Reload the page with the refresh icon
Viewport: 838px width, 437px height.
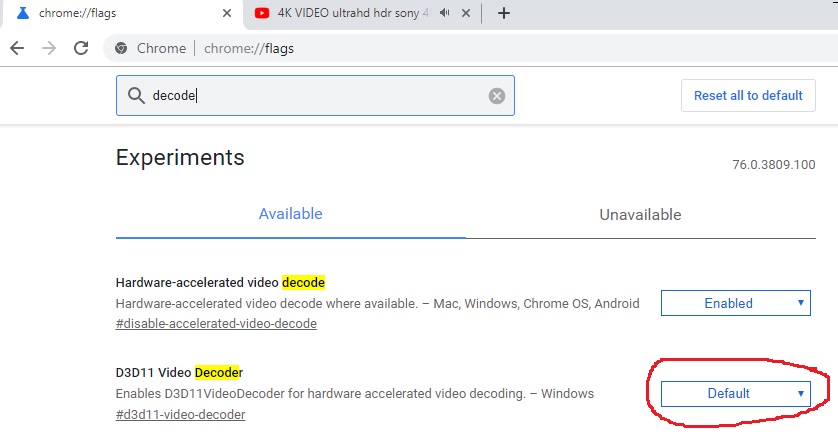click(x=81, y=48)
